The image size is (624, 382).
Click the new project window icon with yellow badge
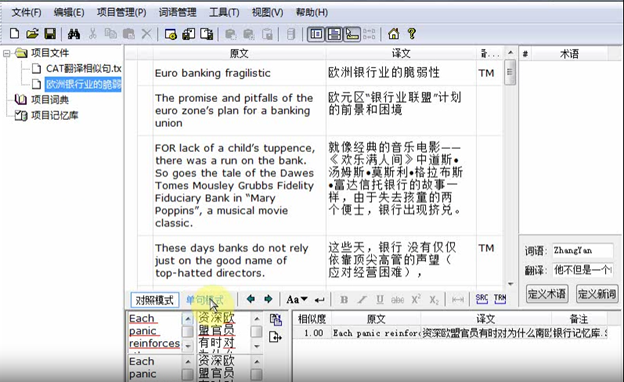point(170,34)
